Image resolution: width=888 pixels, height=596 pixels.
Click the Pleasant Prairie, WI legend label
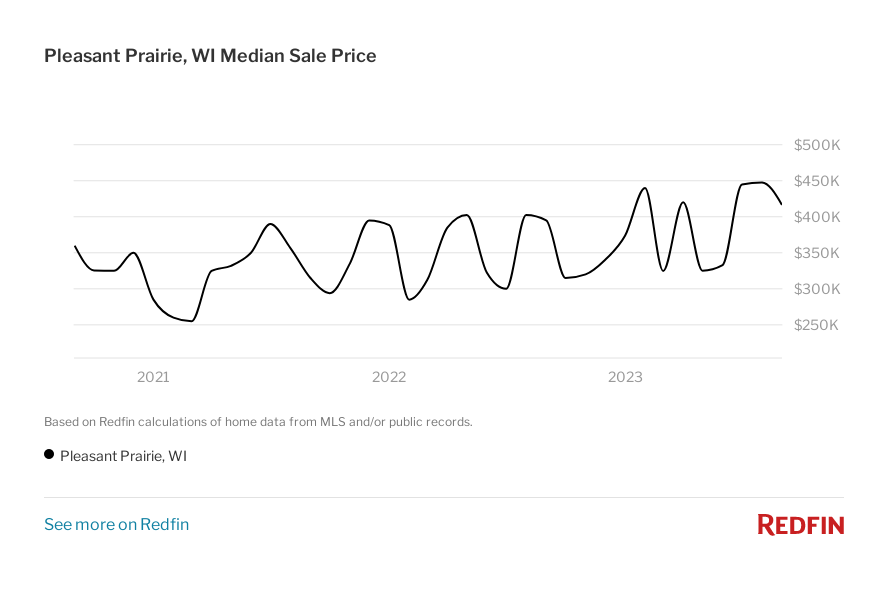(x=123, y=456)
